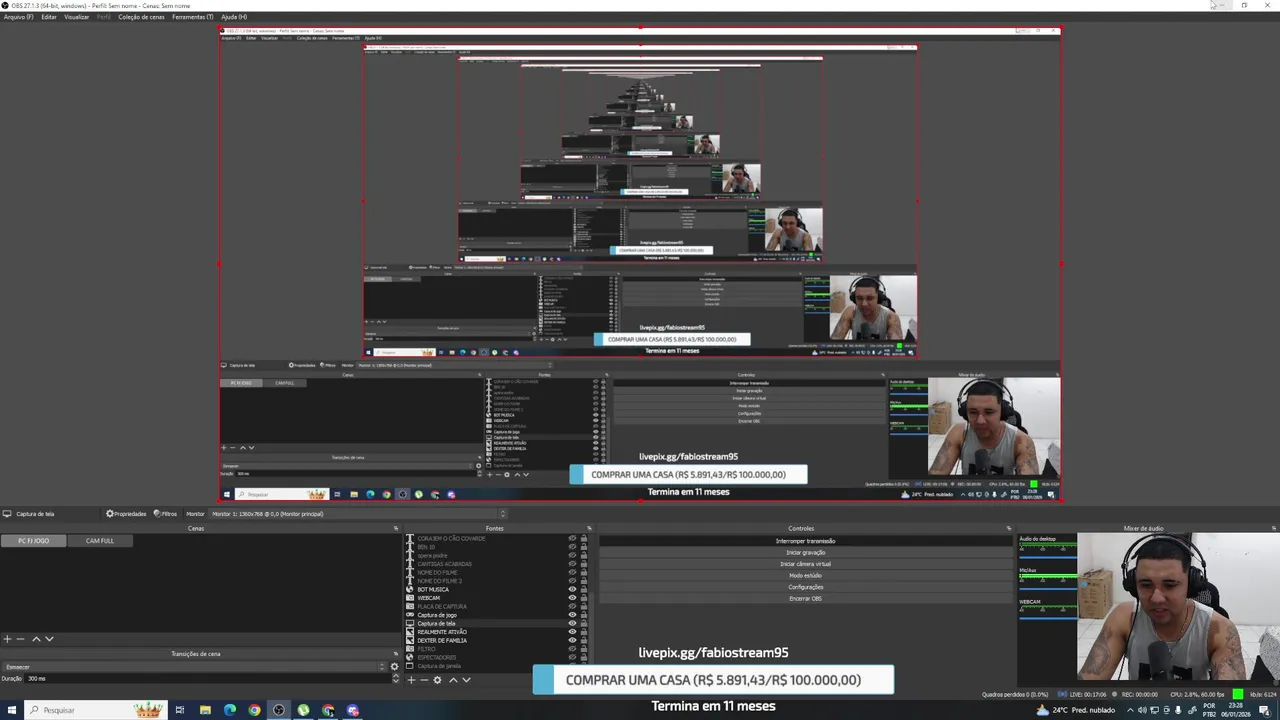Click the weather widget showing 24°C
The image size is (1280, 720).
(1076, 710)
